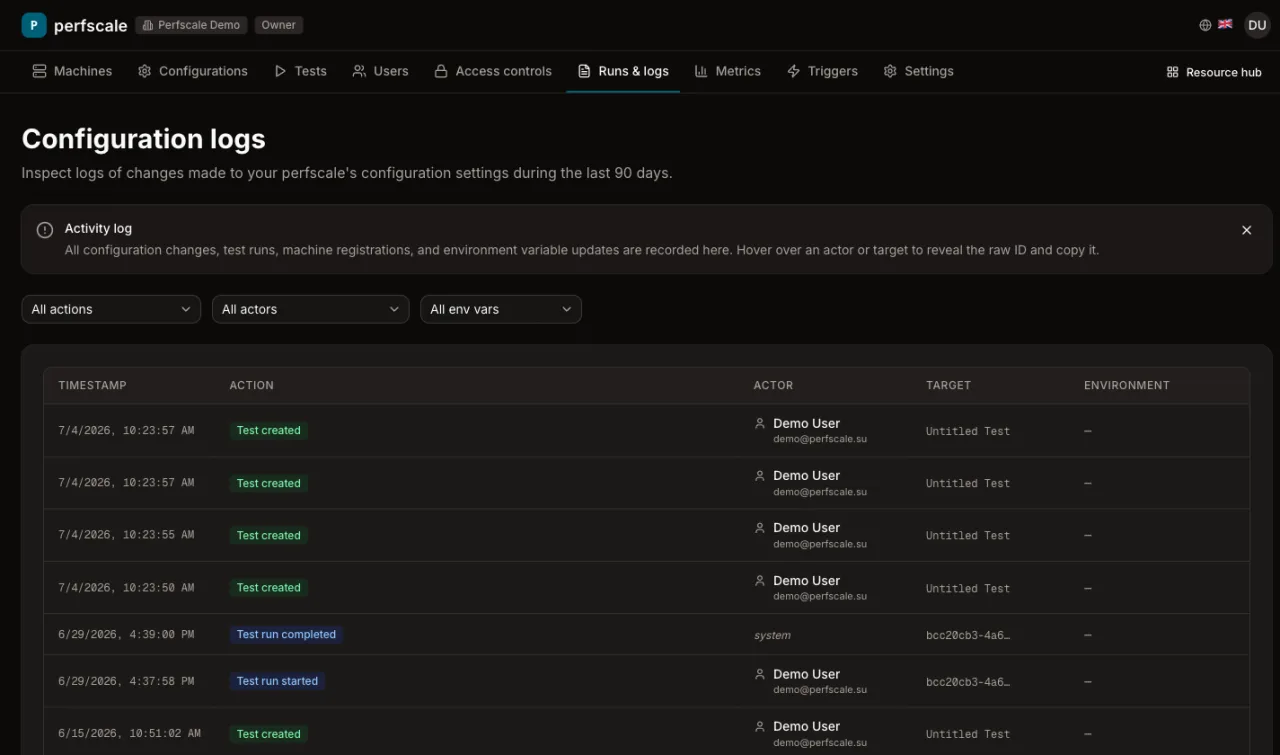
Task: Click the perfscale brand name
Action: pos(91,26)
